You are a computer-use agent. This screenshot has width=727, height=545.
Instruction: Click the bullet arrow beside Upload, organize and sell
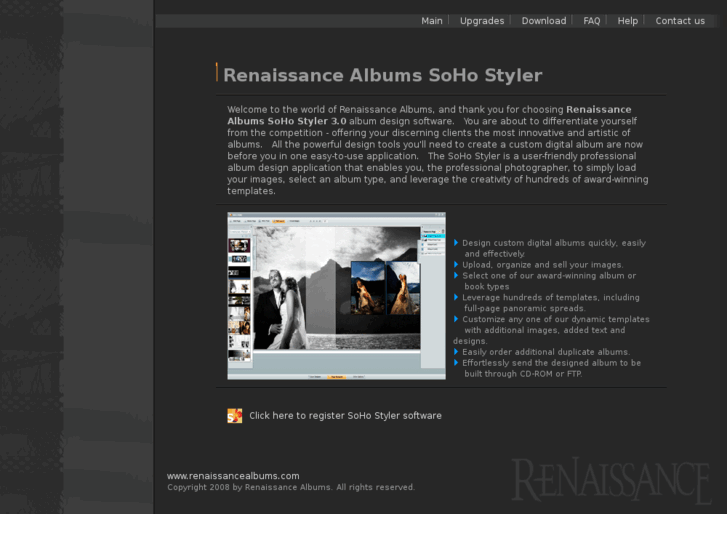(x=456, y=264)
